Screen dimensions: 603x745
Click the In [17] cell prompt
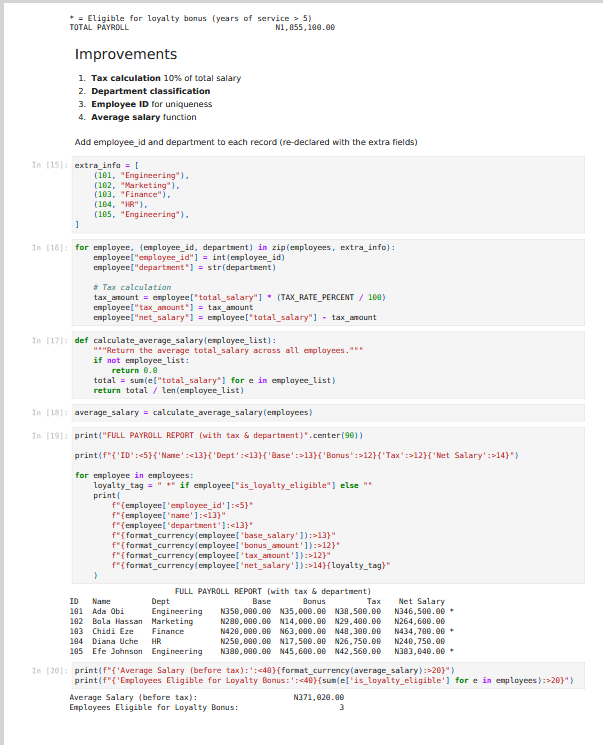50,341
